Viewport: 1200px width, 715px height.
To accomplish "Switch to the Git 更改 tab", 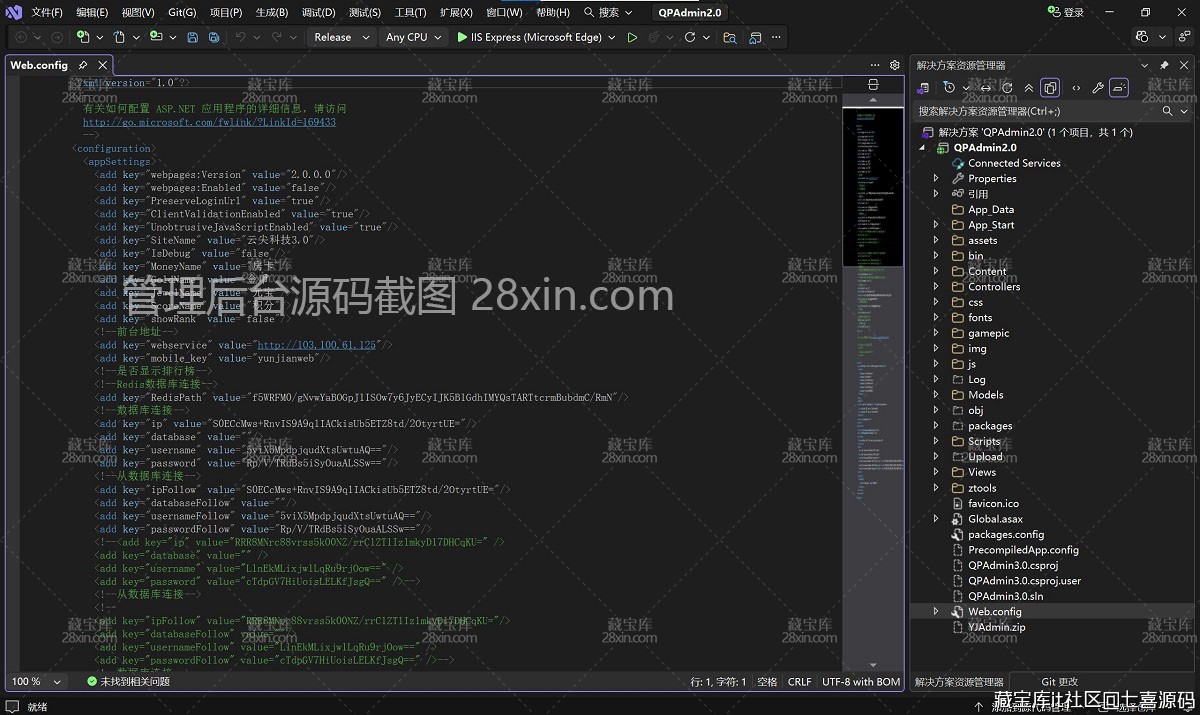I will point(1058,681).
